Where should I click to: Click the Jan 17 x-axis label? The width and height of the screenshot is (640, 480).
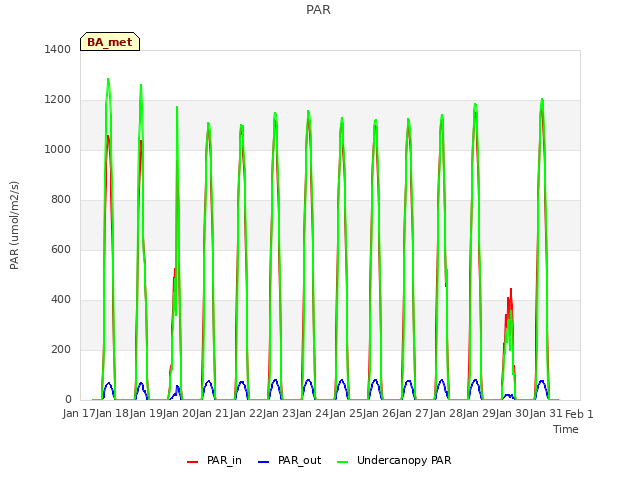tap(79, 414)
